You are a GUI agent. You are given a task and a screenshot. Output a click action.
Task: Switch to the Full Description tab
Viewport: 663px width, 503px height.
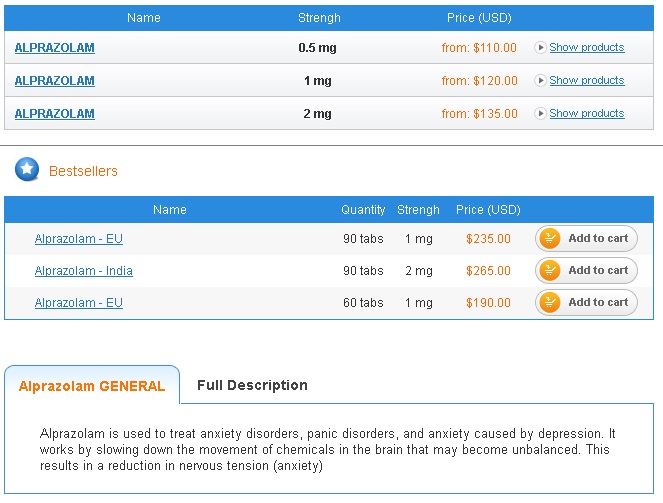point(252,385)
